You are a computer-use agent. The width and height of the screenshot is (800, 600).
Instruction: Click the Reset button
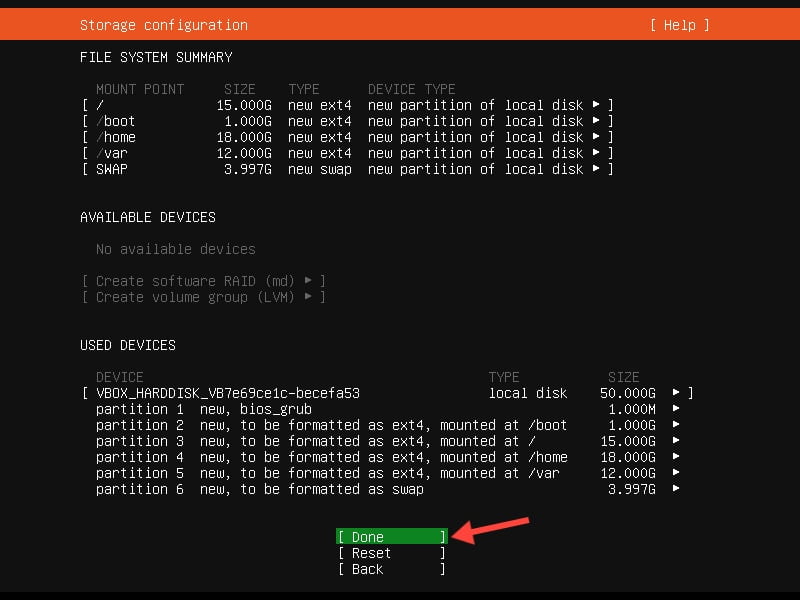391,553
